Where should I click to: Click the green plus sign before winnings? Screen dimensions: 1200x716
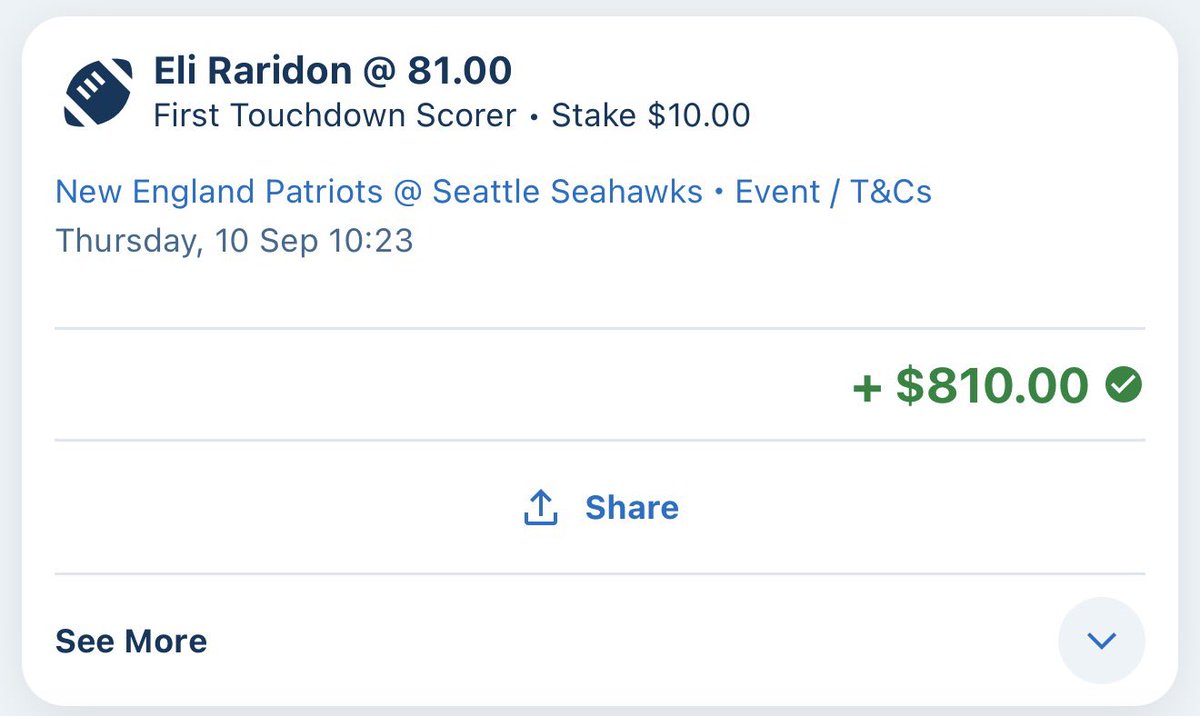[x=865, y=387]
